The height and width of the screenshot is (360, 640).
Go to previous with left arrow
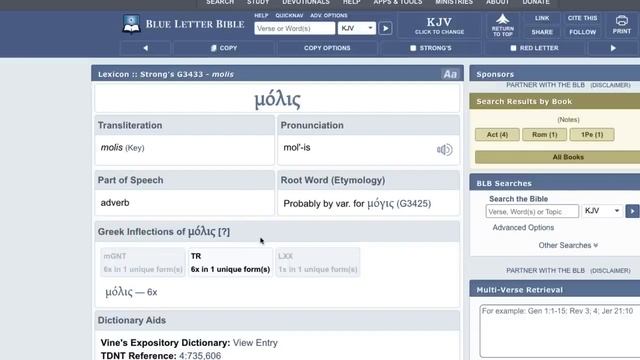[x=146, y=48]
